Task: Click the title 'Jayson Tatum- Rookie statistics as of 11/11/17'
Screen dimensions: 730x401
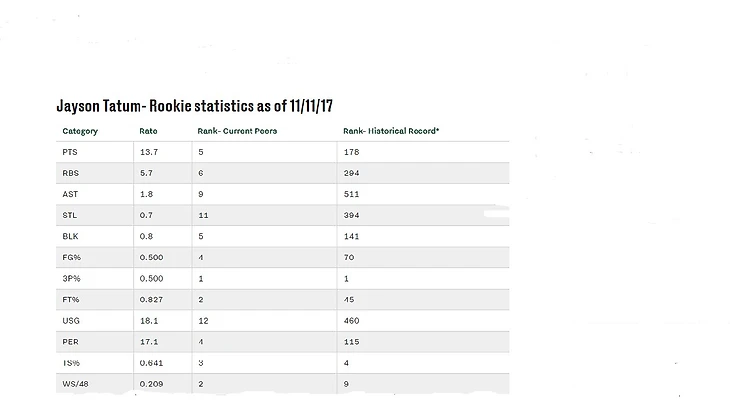Action: [x=195, y=106]
